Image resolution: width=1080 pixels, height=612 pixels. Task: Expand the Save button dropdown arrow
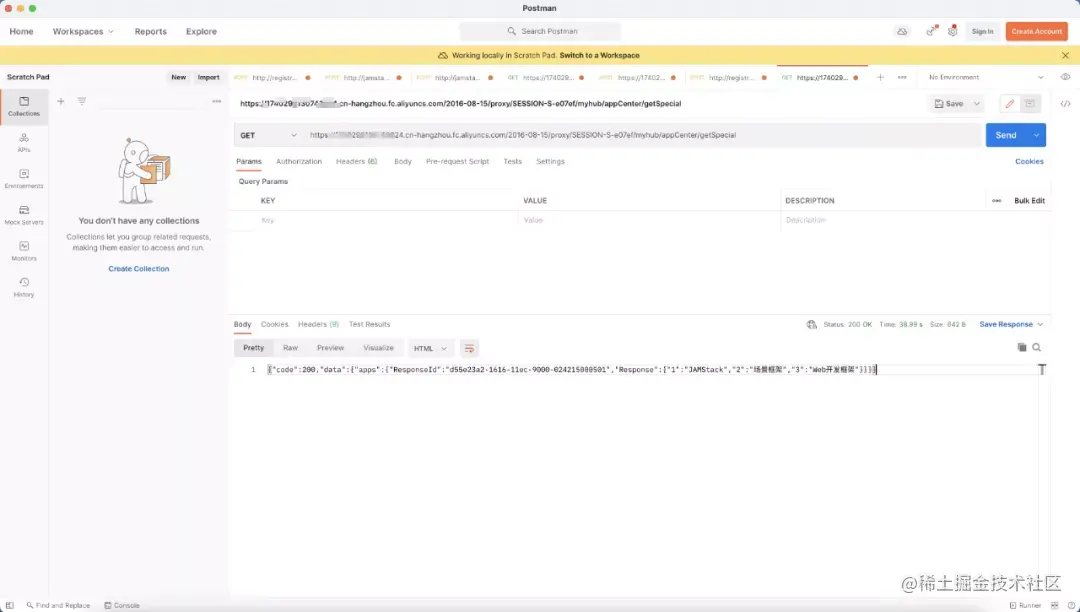coord(976,104)
